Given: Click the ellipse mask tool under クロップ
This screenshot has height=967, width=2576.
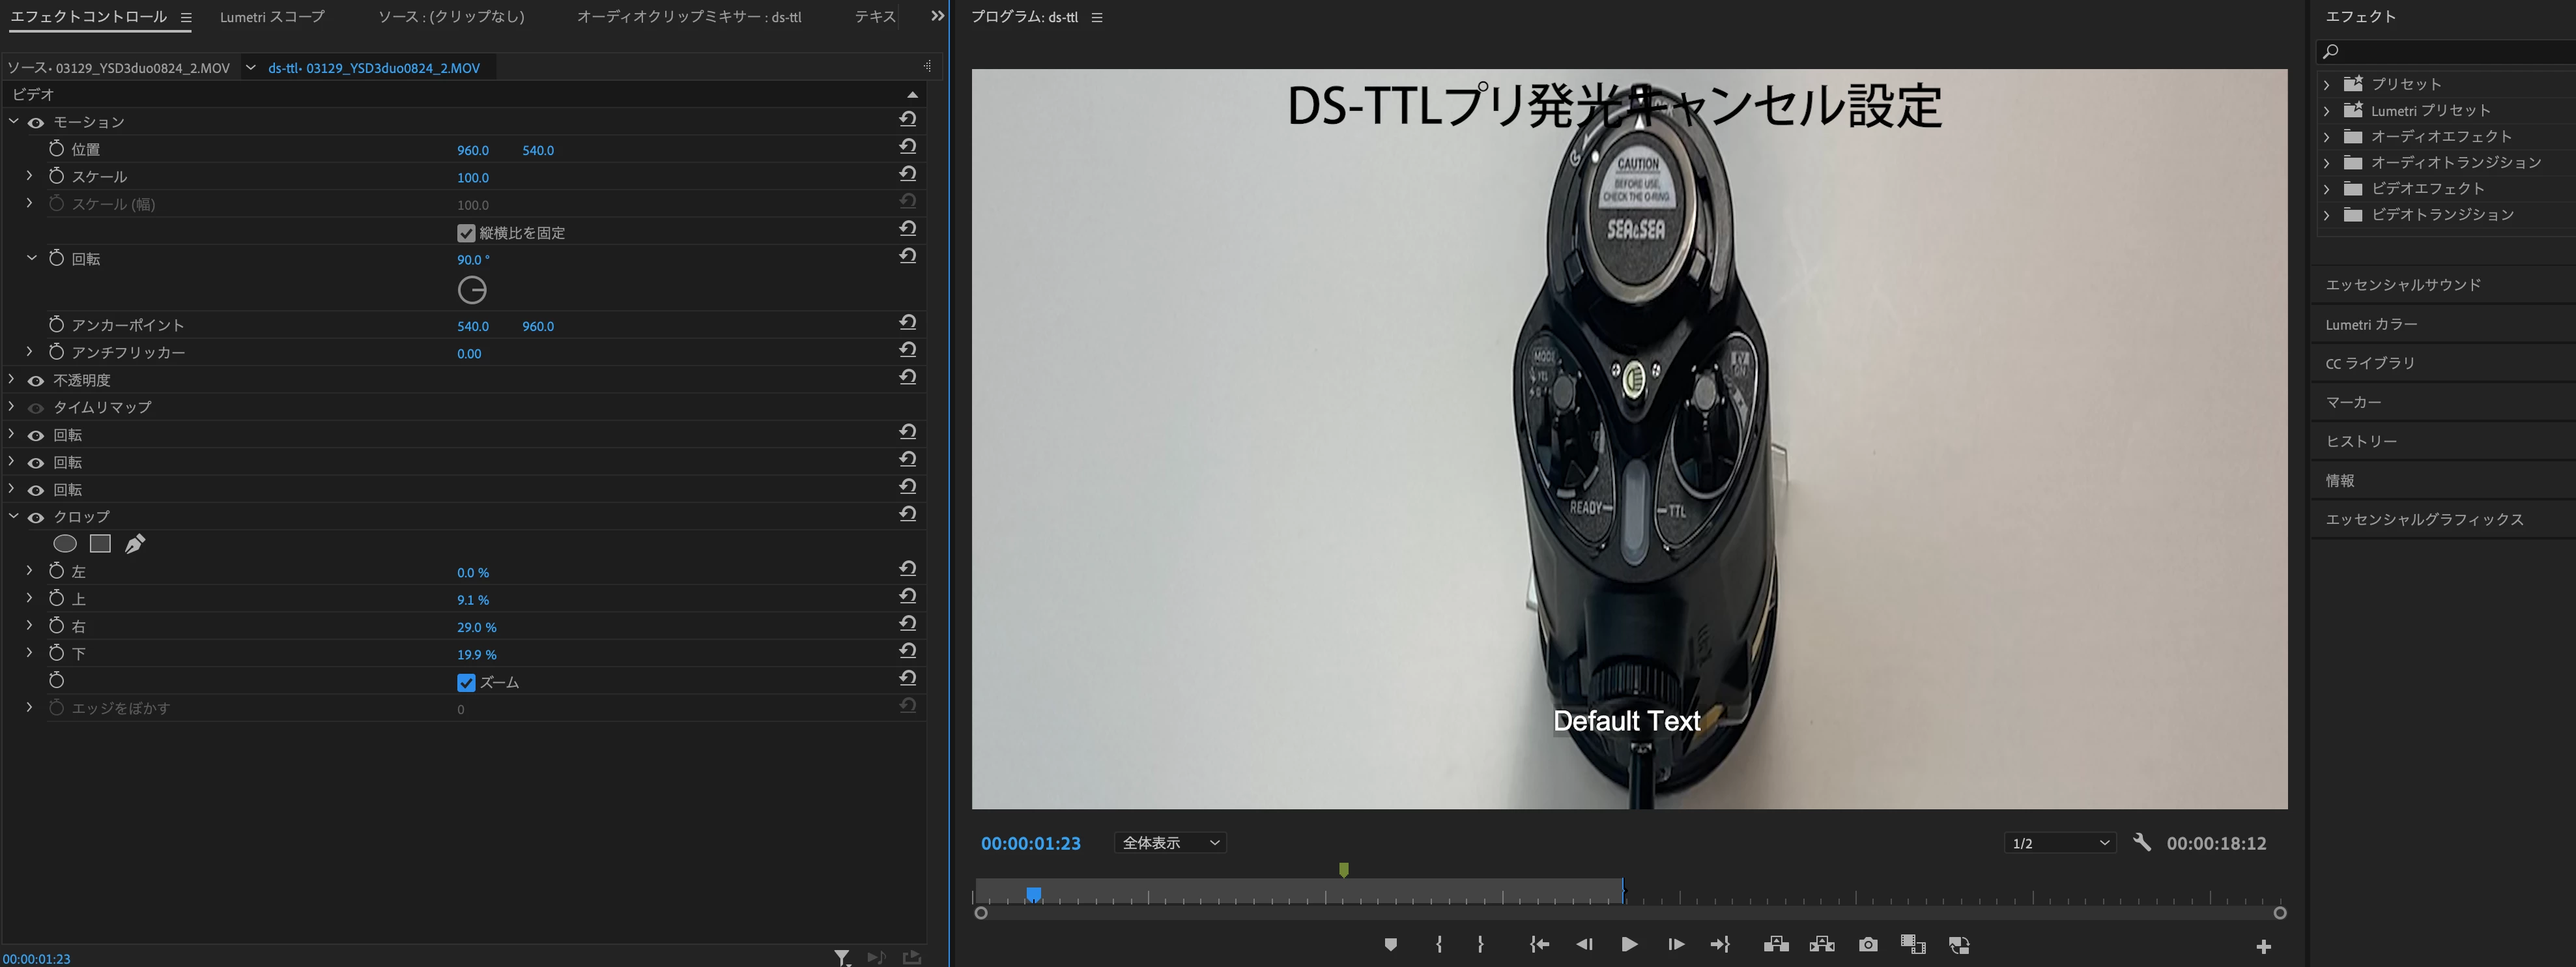Looking at the screenshot, I should tap(65, 544).
